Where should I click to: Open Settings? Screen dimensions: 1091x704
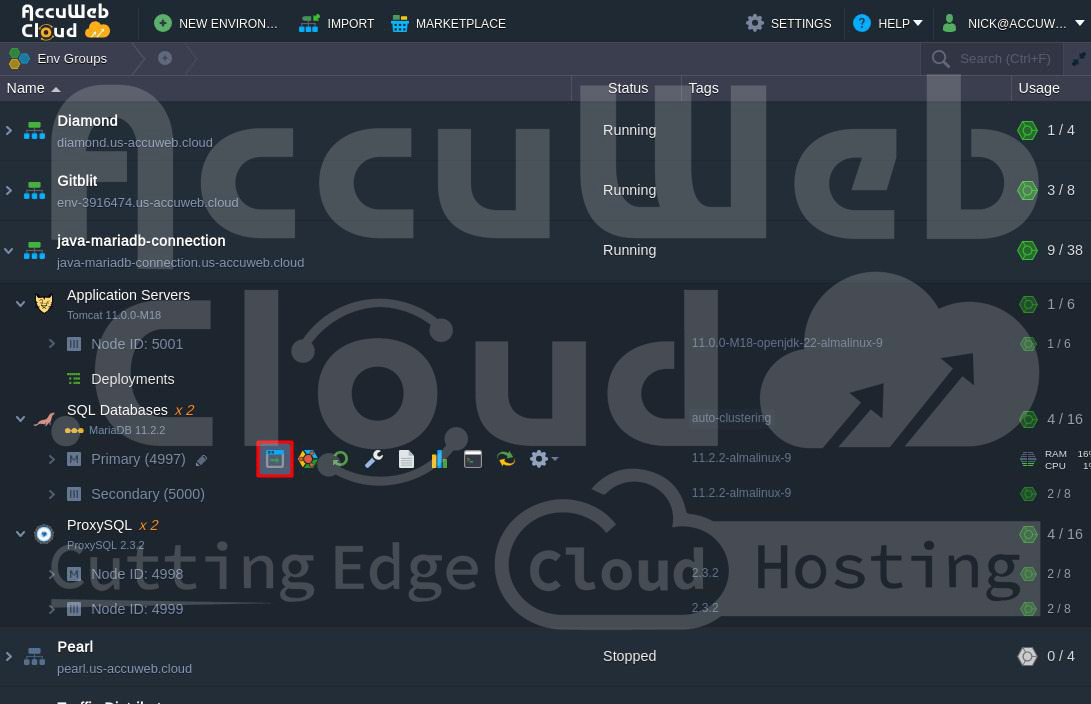[788, 24]
